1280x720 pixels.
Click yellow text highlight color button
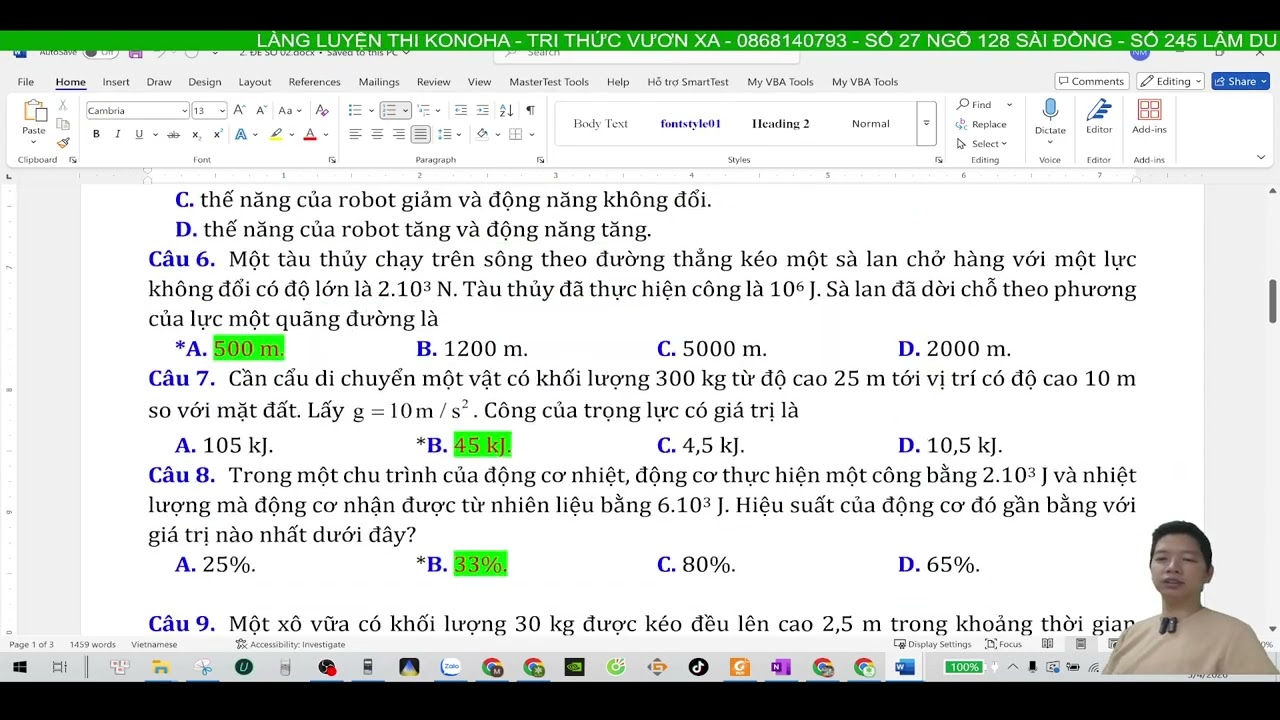click(275, 135)
